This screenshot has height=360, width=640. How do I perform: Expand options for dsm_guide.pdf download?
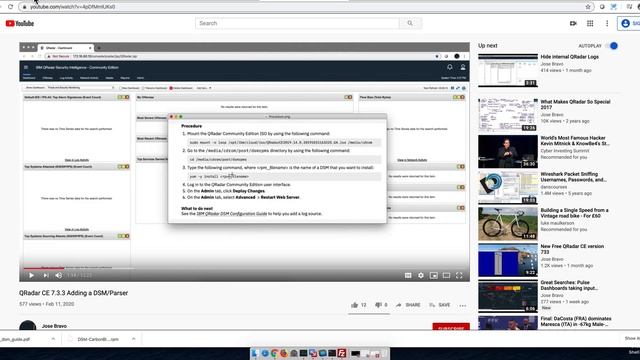click(53, 339)
